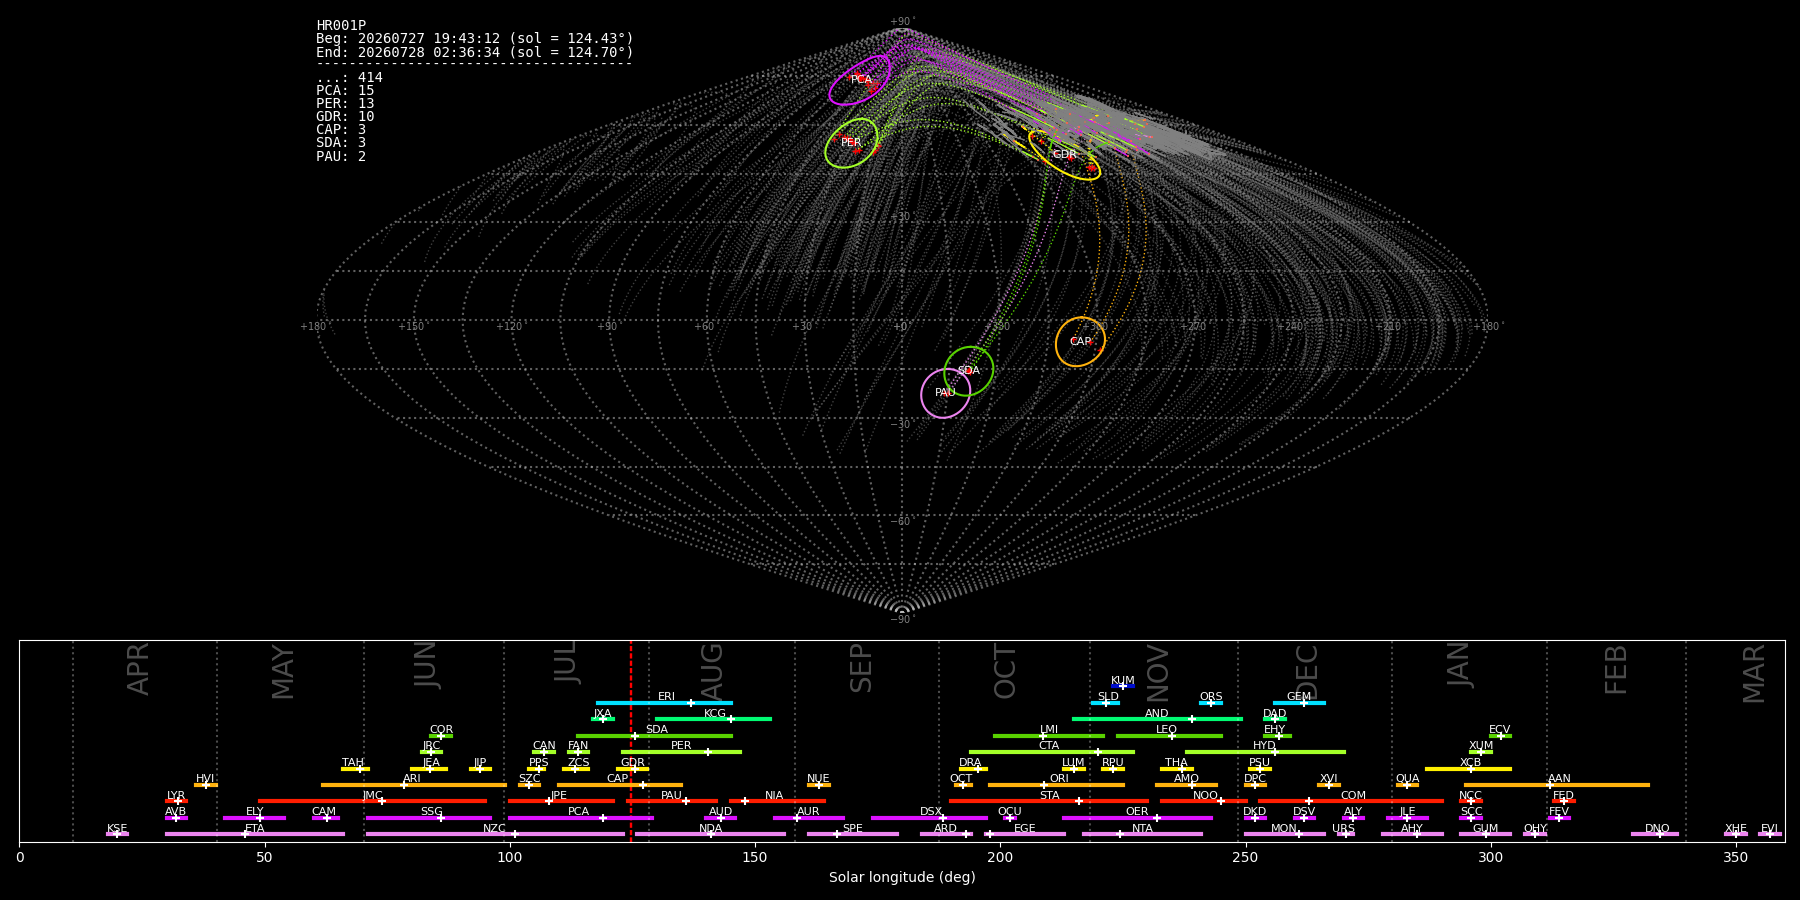Click the HYD shower bar
Image resolution: width=1800 pixels, height=900 pixels.
pyautogui.click(x=1265, y=752)
